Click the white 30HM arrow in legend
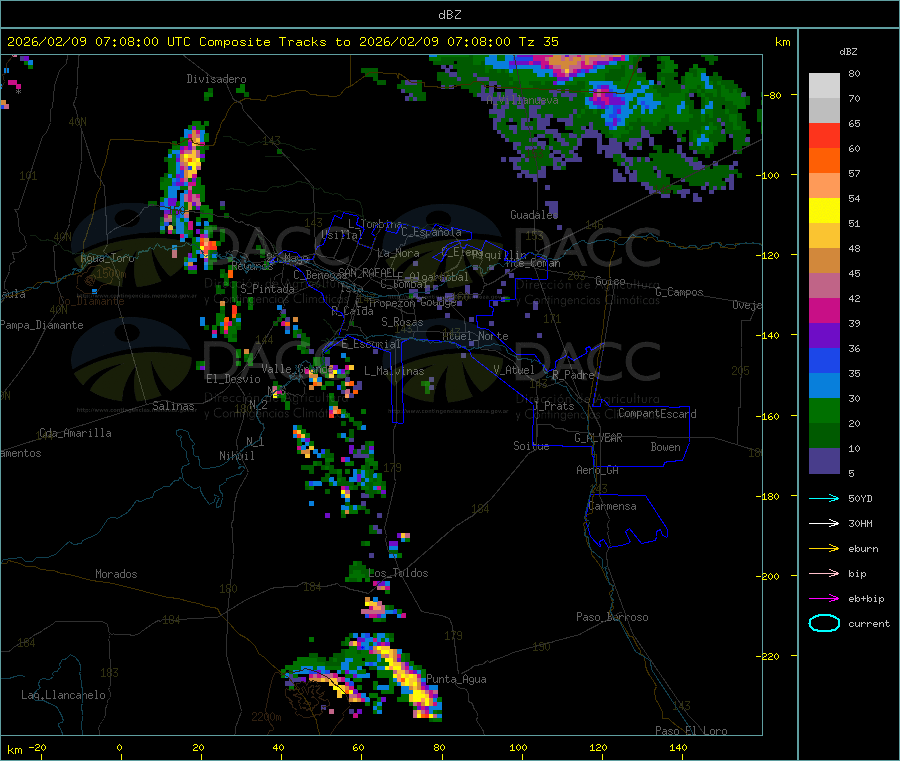Image resolution: width=900 pixels, height=761 pixels. [x=824, y=523]
